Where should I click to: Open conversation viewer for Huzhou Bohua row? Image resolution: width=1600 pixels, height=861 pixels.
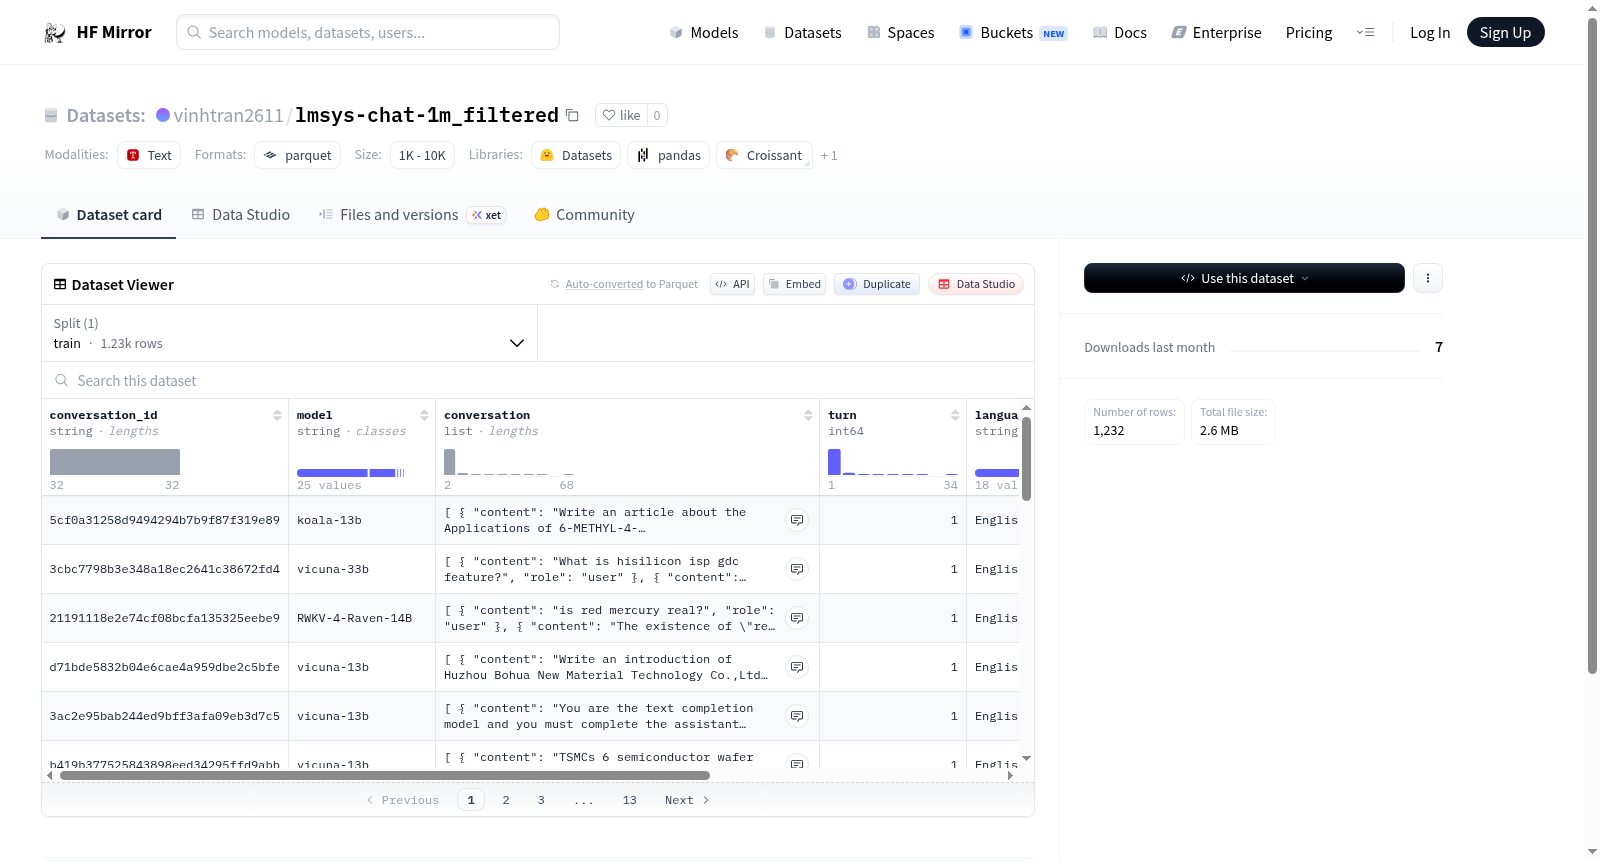[x=797, y=667]
